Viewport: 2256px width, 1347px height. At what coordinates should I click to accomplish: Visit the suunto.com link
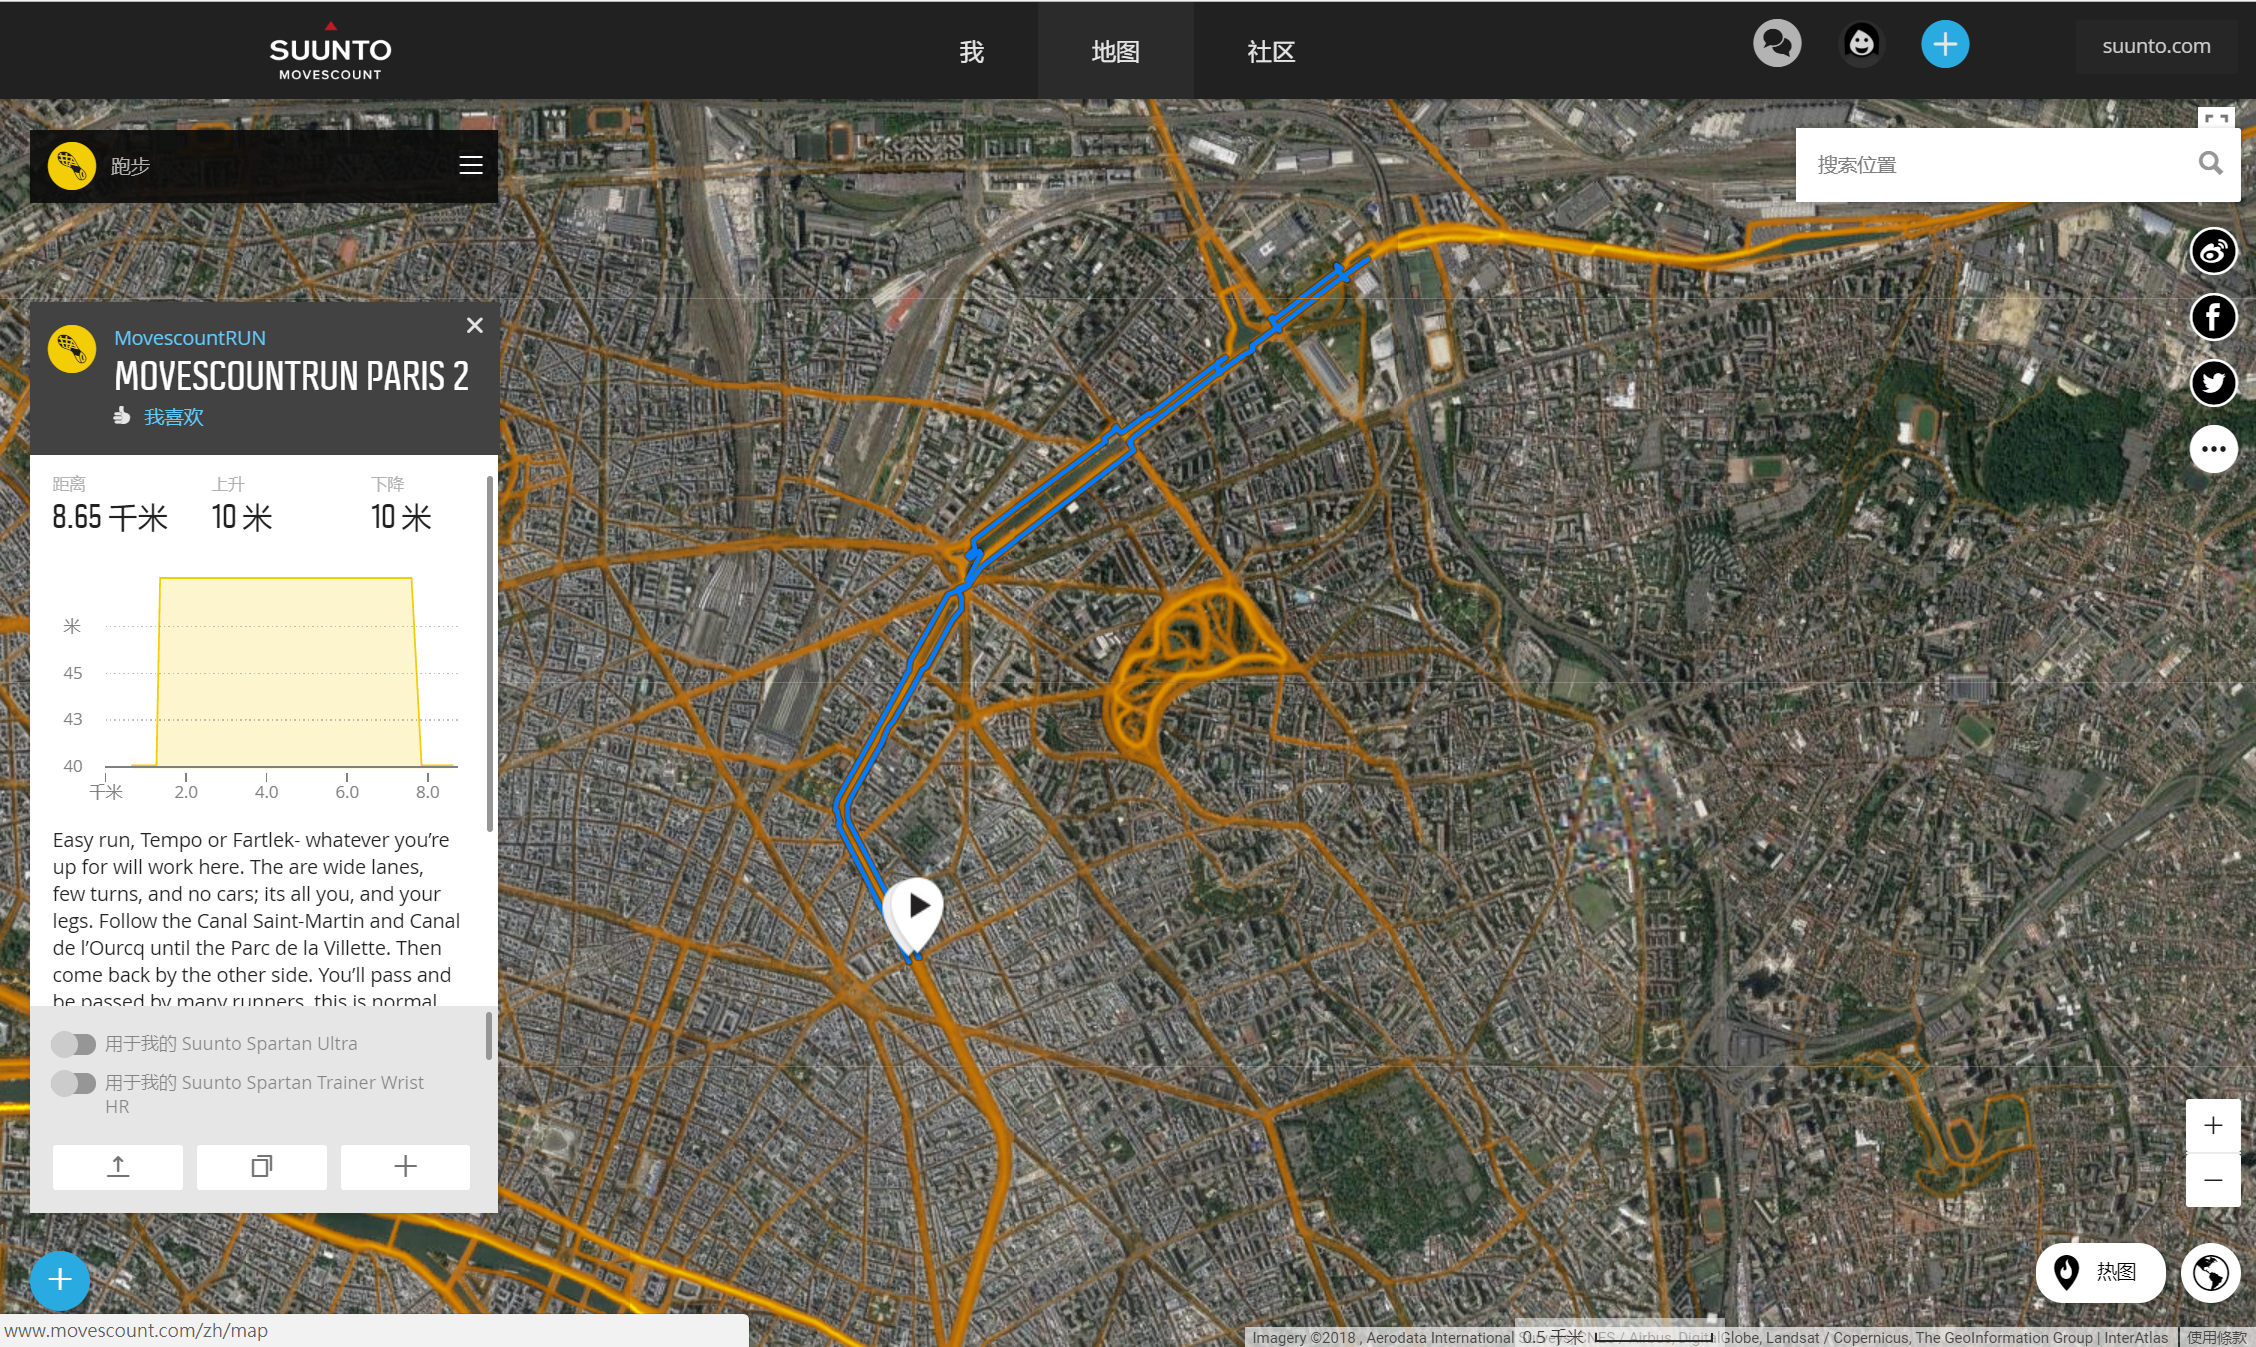pyautogui.click(x=2156, y=46)
